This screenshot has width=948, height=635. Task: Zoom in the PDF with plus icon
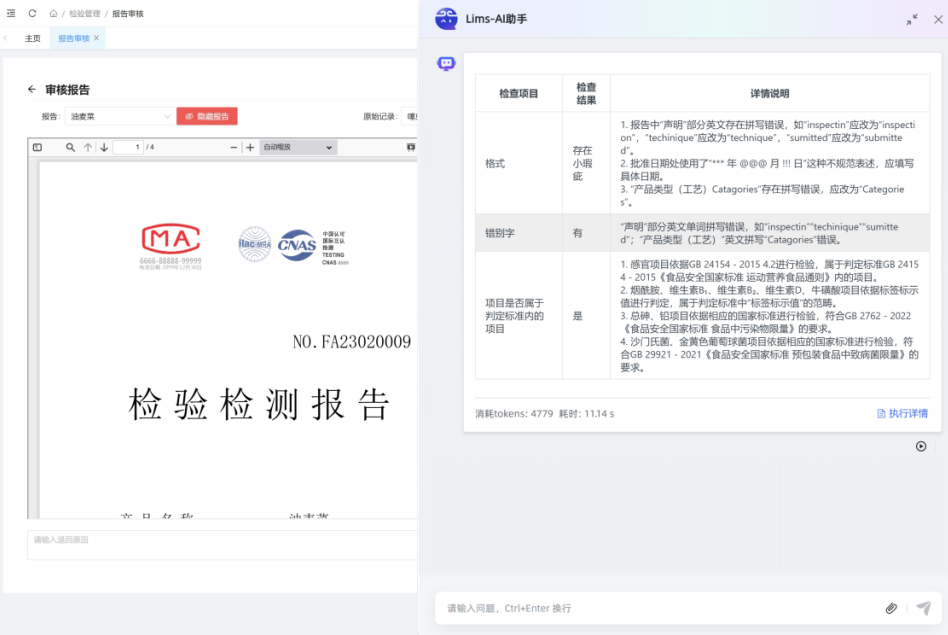click(250, 147)
